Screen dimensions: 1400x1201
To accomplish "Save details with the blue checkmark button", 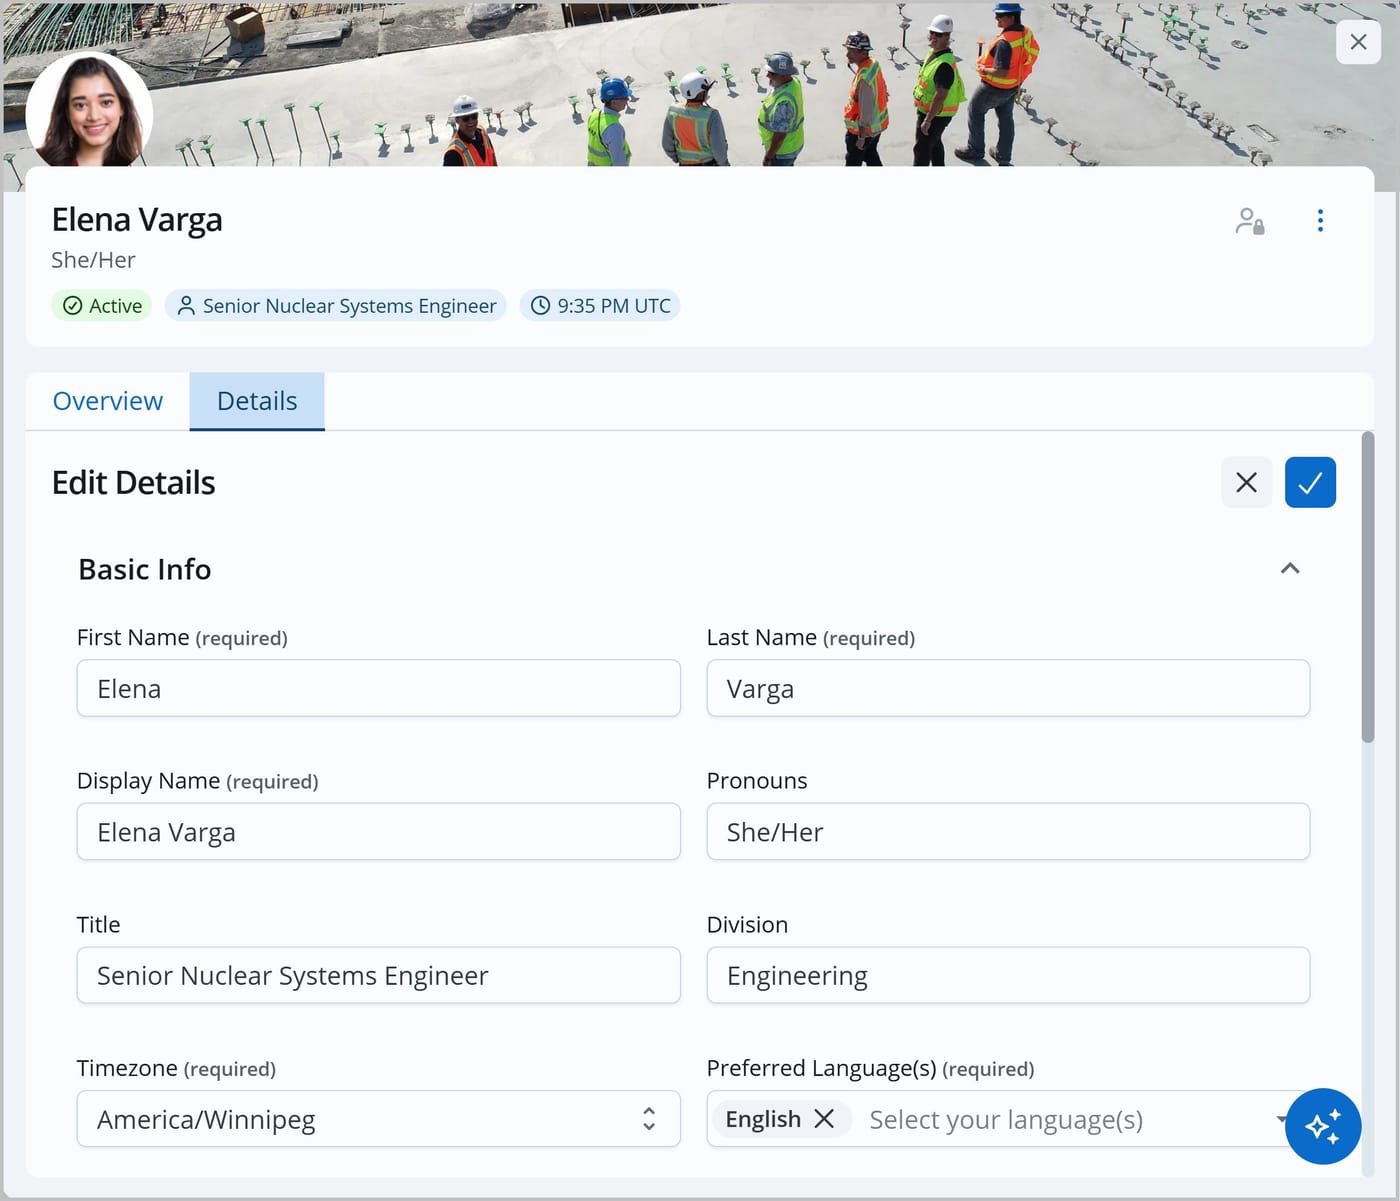I will pyautogui.click(x=1310, y=483).
